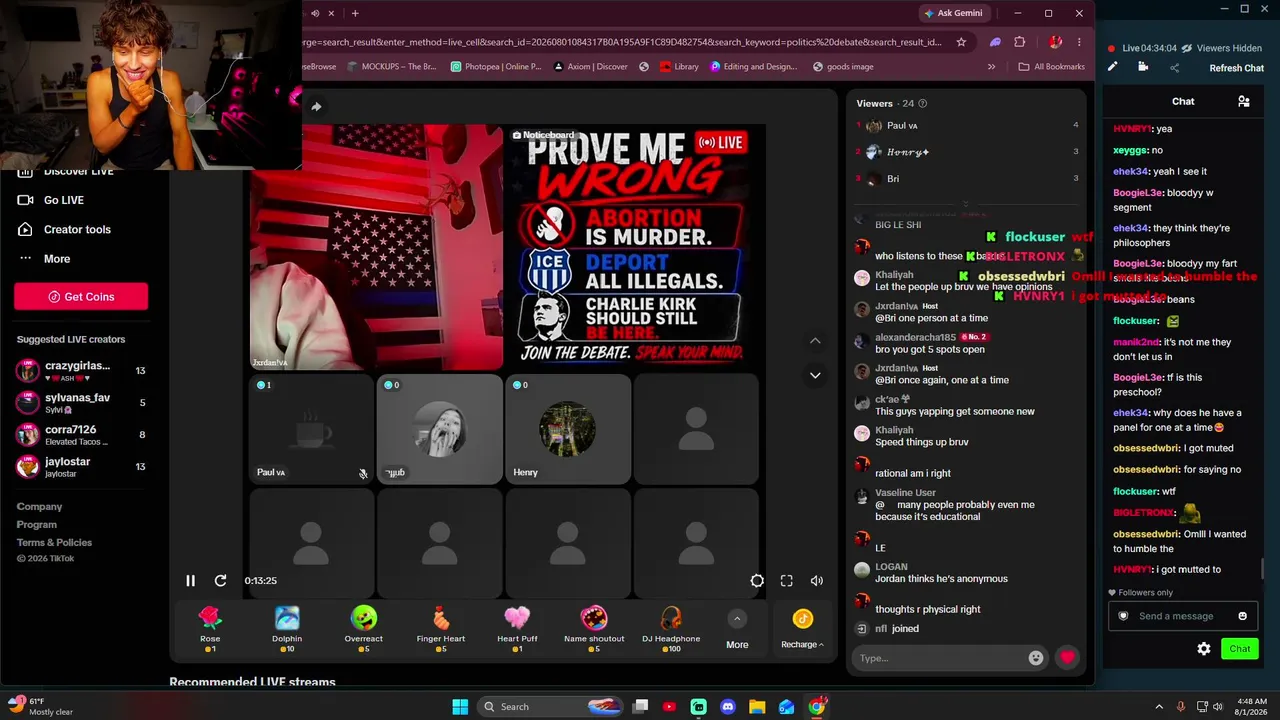Image resolution: width=1280 pixels, height=720 pixels.
Task: Open the Editing and Design bookmark
Action: pyautogui.click(x=753, y=67)
